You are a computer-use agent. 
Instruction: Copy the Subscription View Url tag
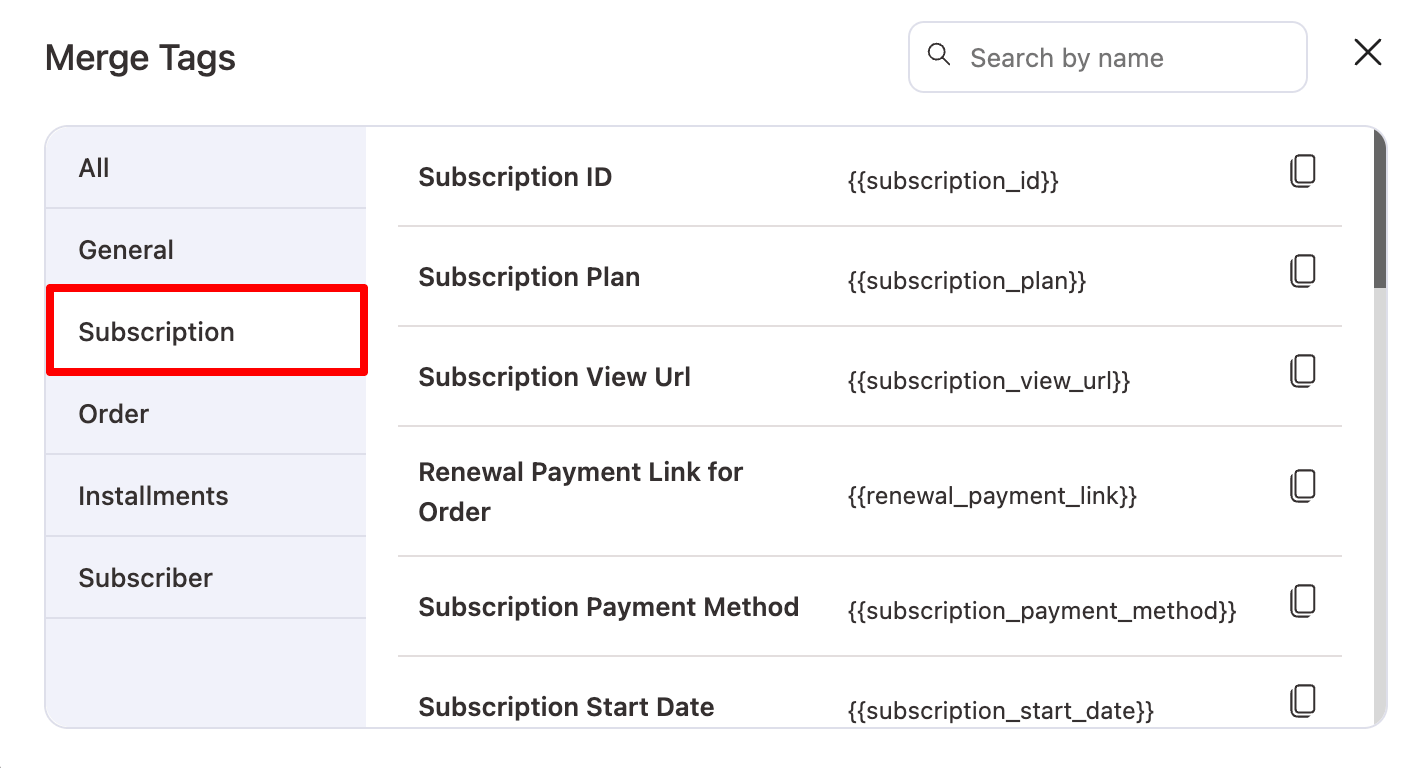tap(1301, 371)
